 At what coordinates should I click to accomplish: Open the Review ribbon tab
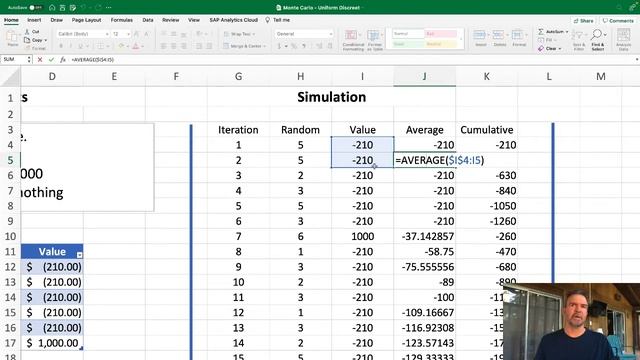pyautogui.click(x=171, y=20)
